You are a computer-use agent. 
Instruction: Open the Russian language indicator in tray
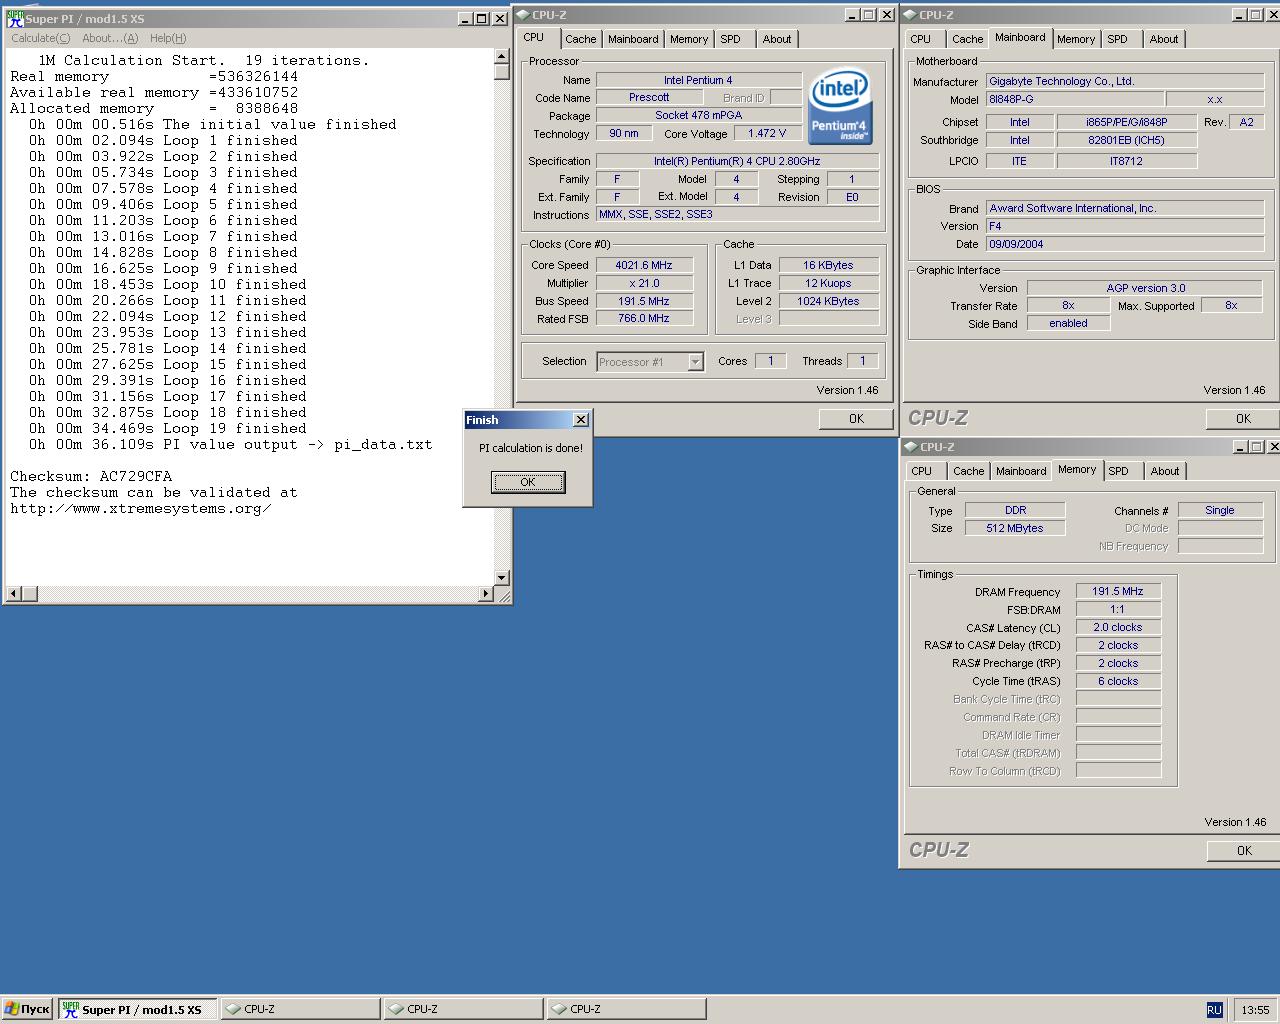1214,1010
